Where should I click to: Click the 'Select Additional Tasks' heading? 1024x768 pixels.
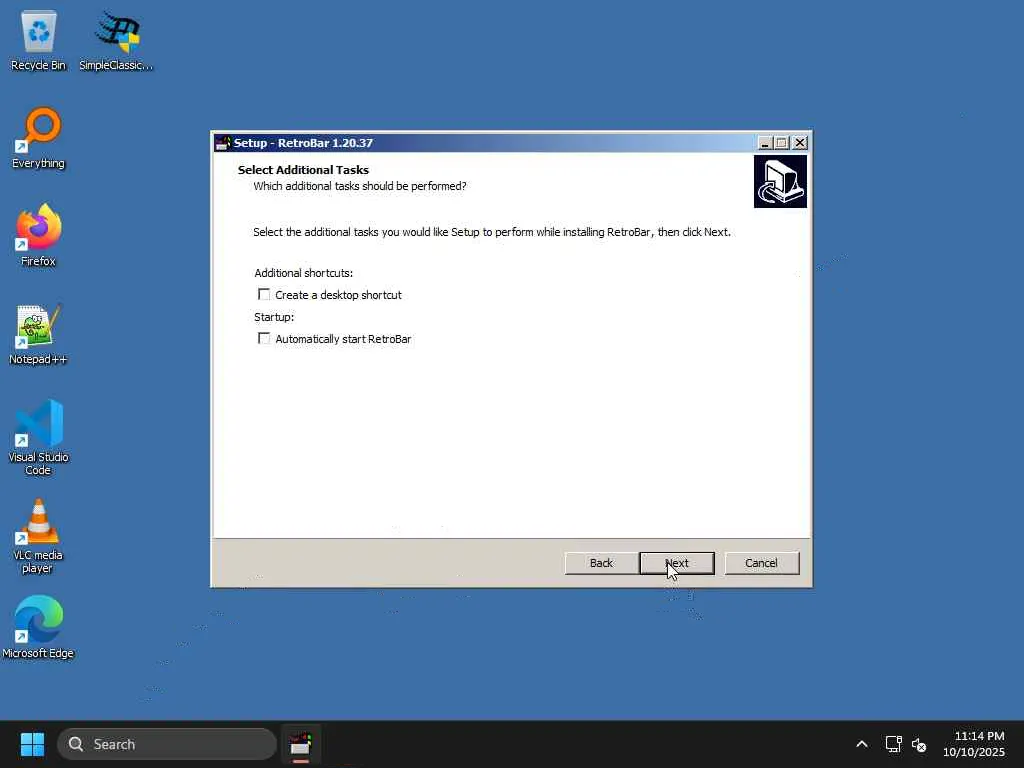pyautogui.click(x=303, y=170)
